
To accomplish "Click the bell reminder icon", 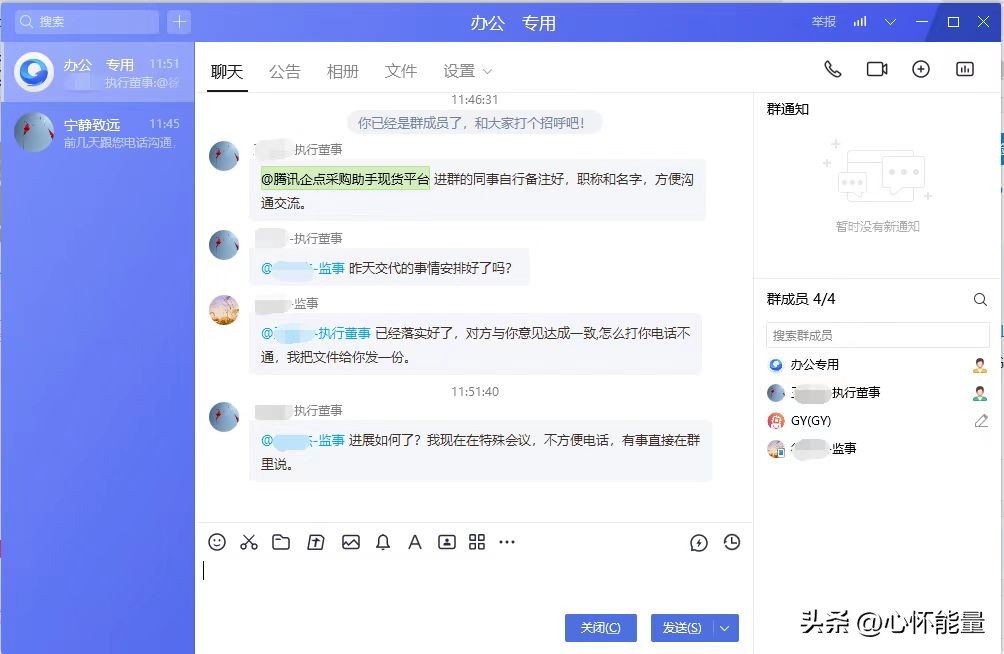I will [382, 541].
